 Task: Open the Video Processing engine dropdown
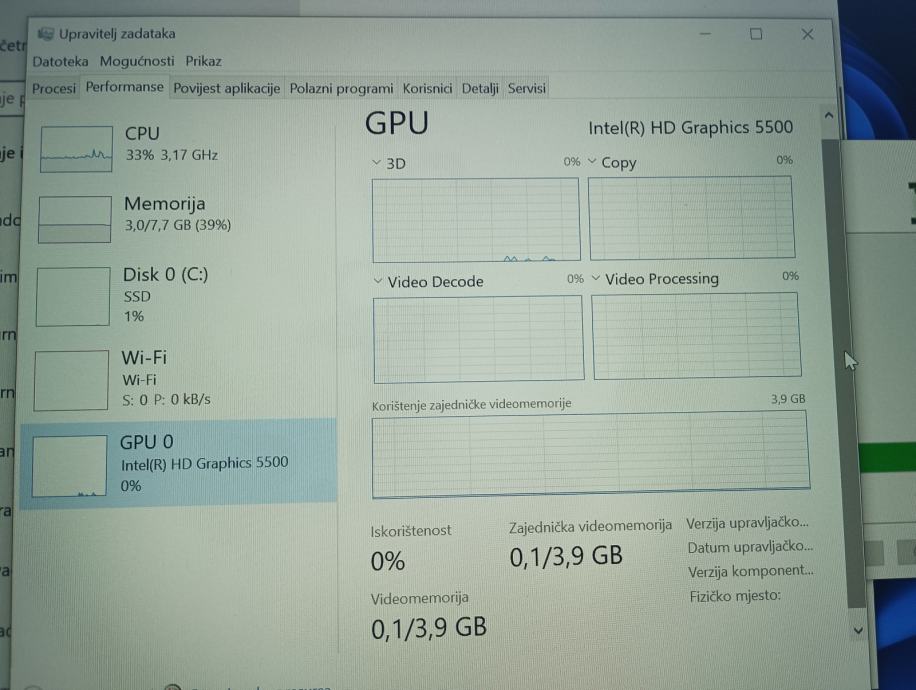coord(596,278)
